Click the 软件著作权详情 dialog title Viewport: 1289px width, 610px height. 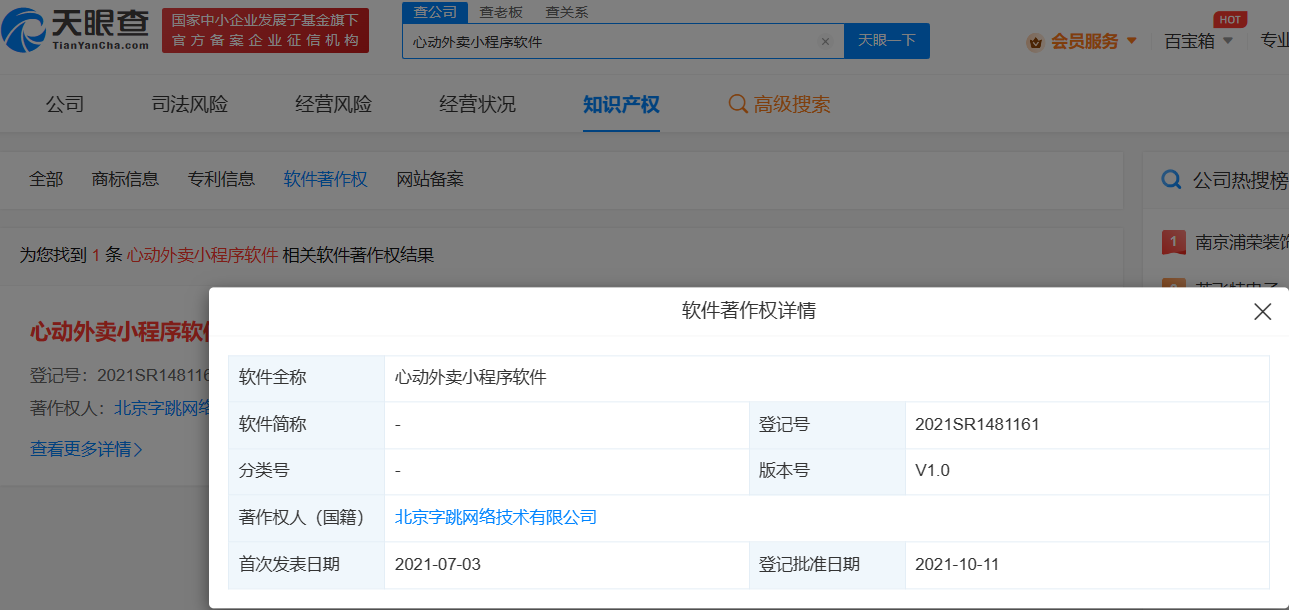pyautogui.click(x=749, y=311)
